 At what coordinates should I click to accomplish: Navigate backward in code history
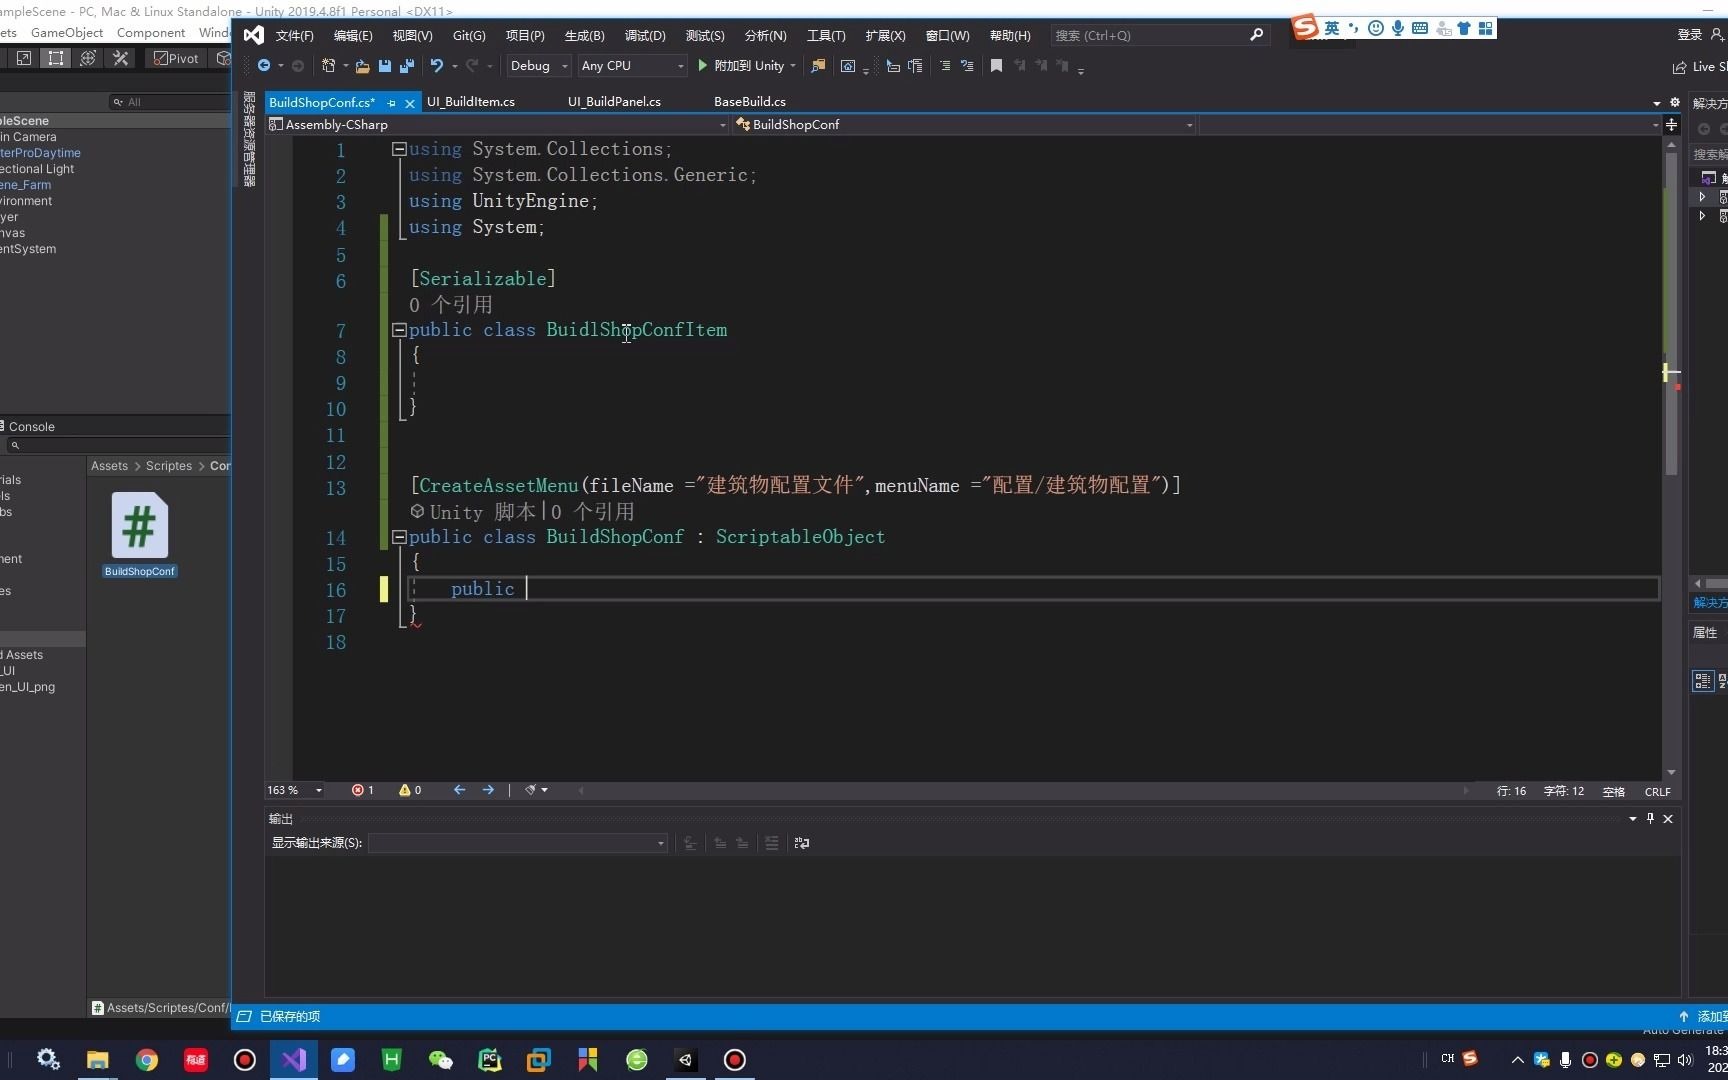click(x=264, y=66)
